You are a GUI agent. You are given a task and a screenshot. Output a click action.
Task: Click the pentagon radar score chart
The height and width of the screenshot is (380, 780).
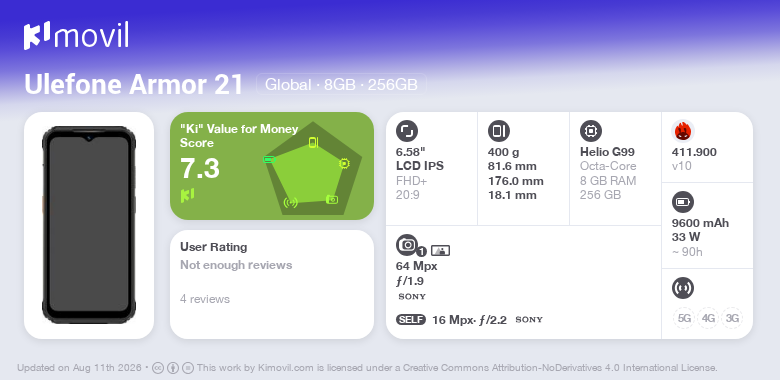click(x=313, y=168)
